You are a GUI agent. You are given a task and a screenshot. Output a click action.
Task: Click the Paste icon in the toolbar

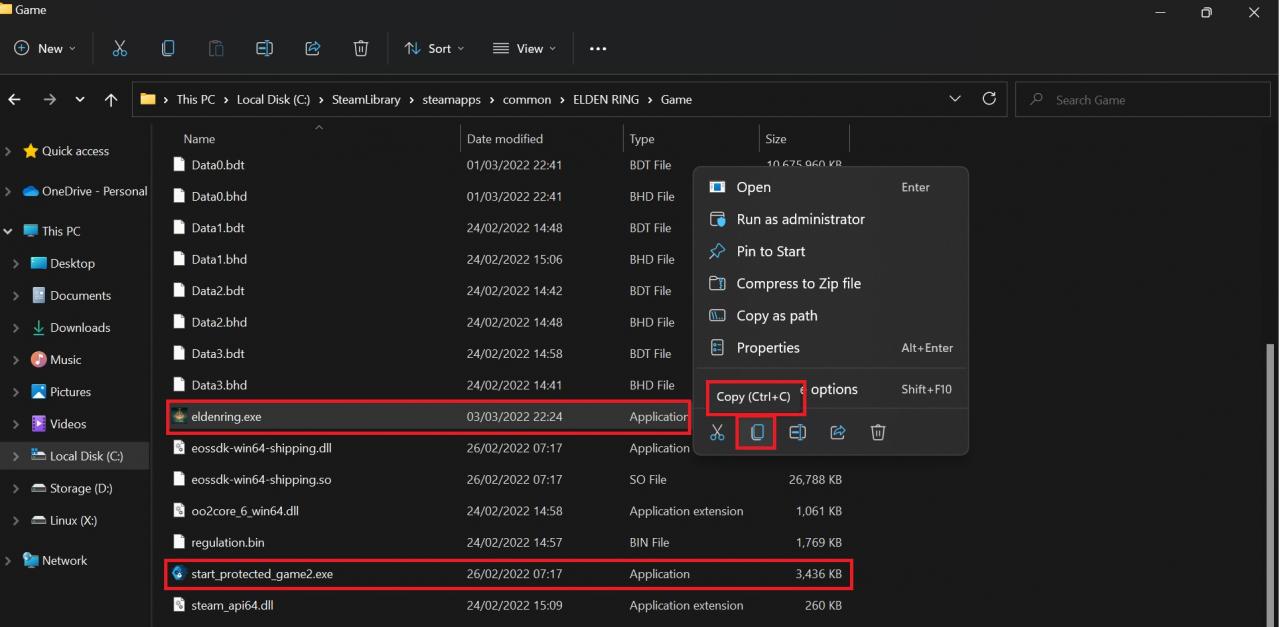(x=216, y=48)
